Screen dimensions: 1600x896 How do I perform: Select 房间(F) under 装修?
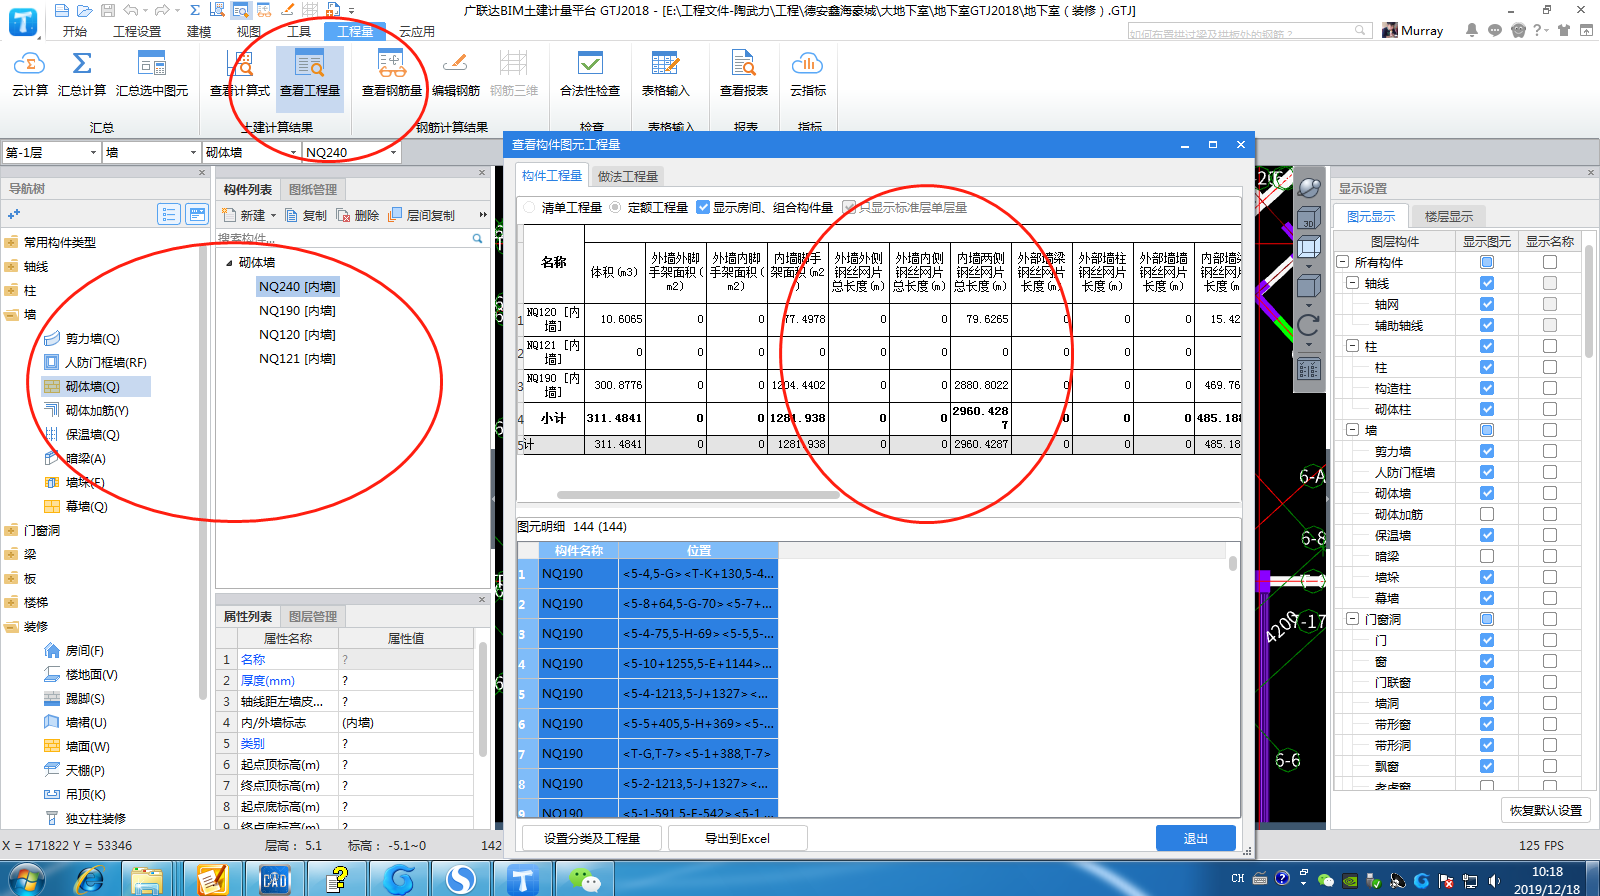(x=84, y=650)
